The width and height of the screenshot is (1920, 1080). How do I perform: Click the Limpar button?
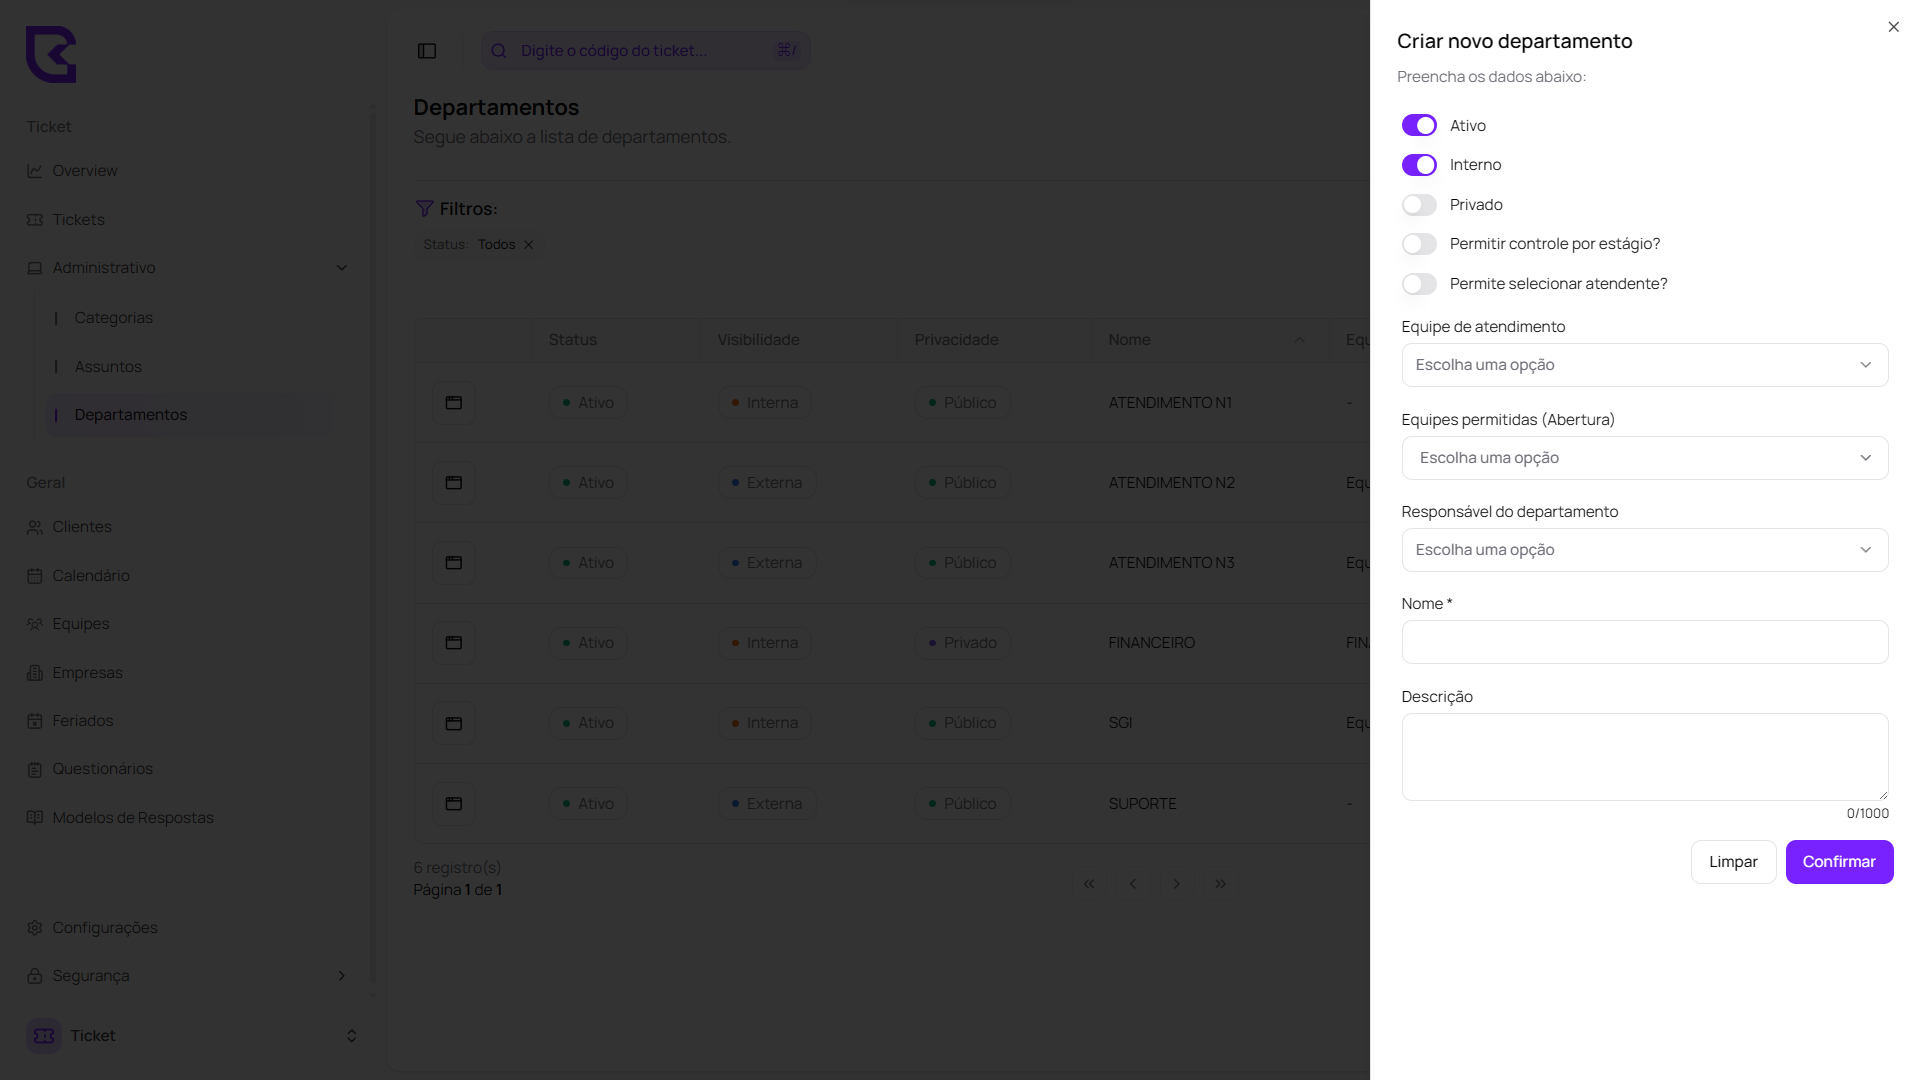(x=1732, y=862)
